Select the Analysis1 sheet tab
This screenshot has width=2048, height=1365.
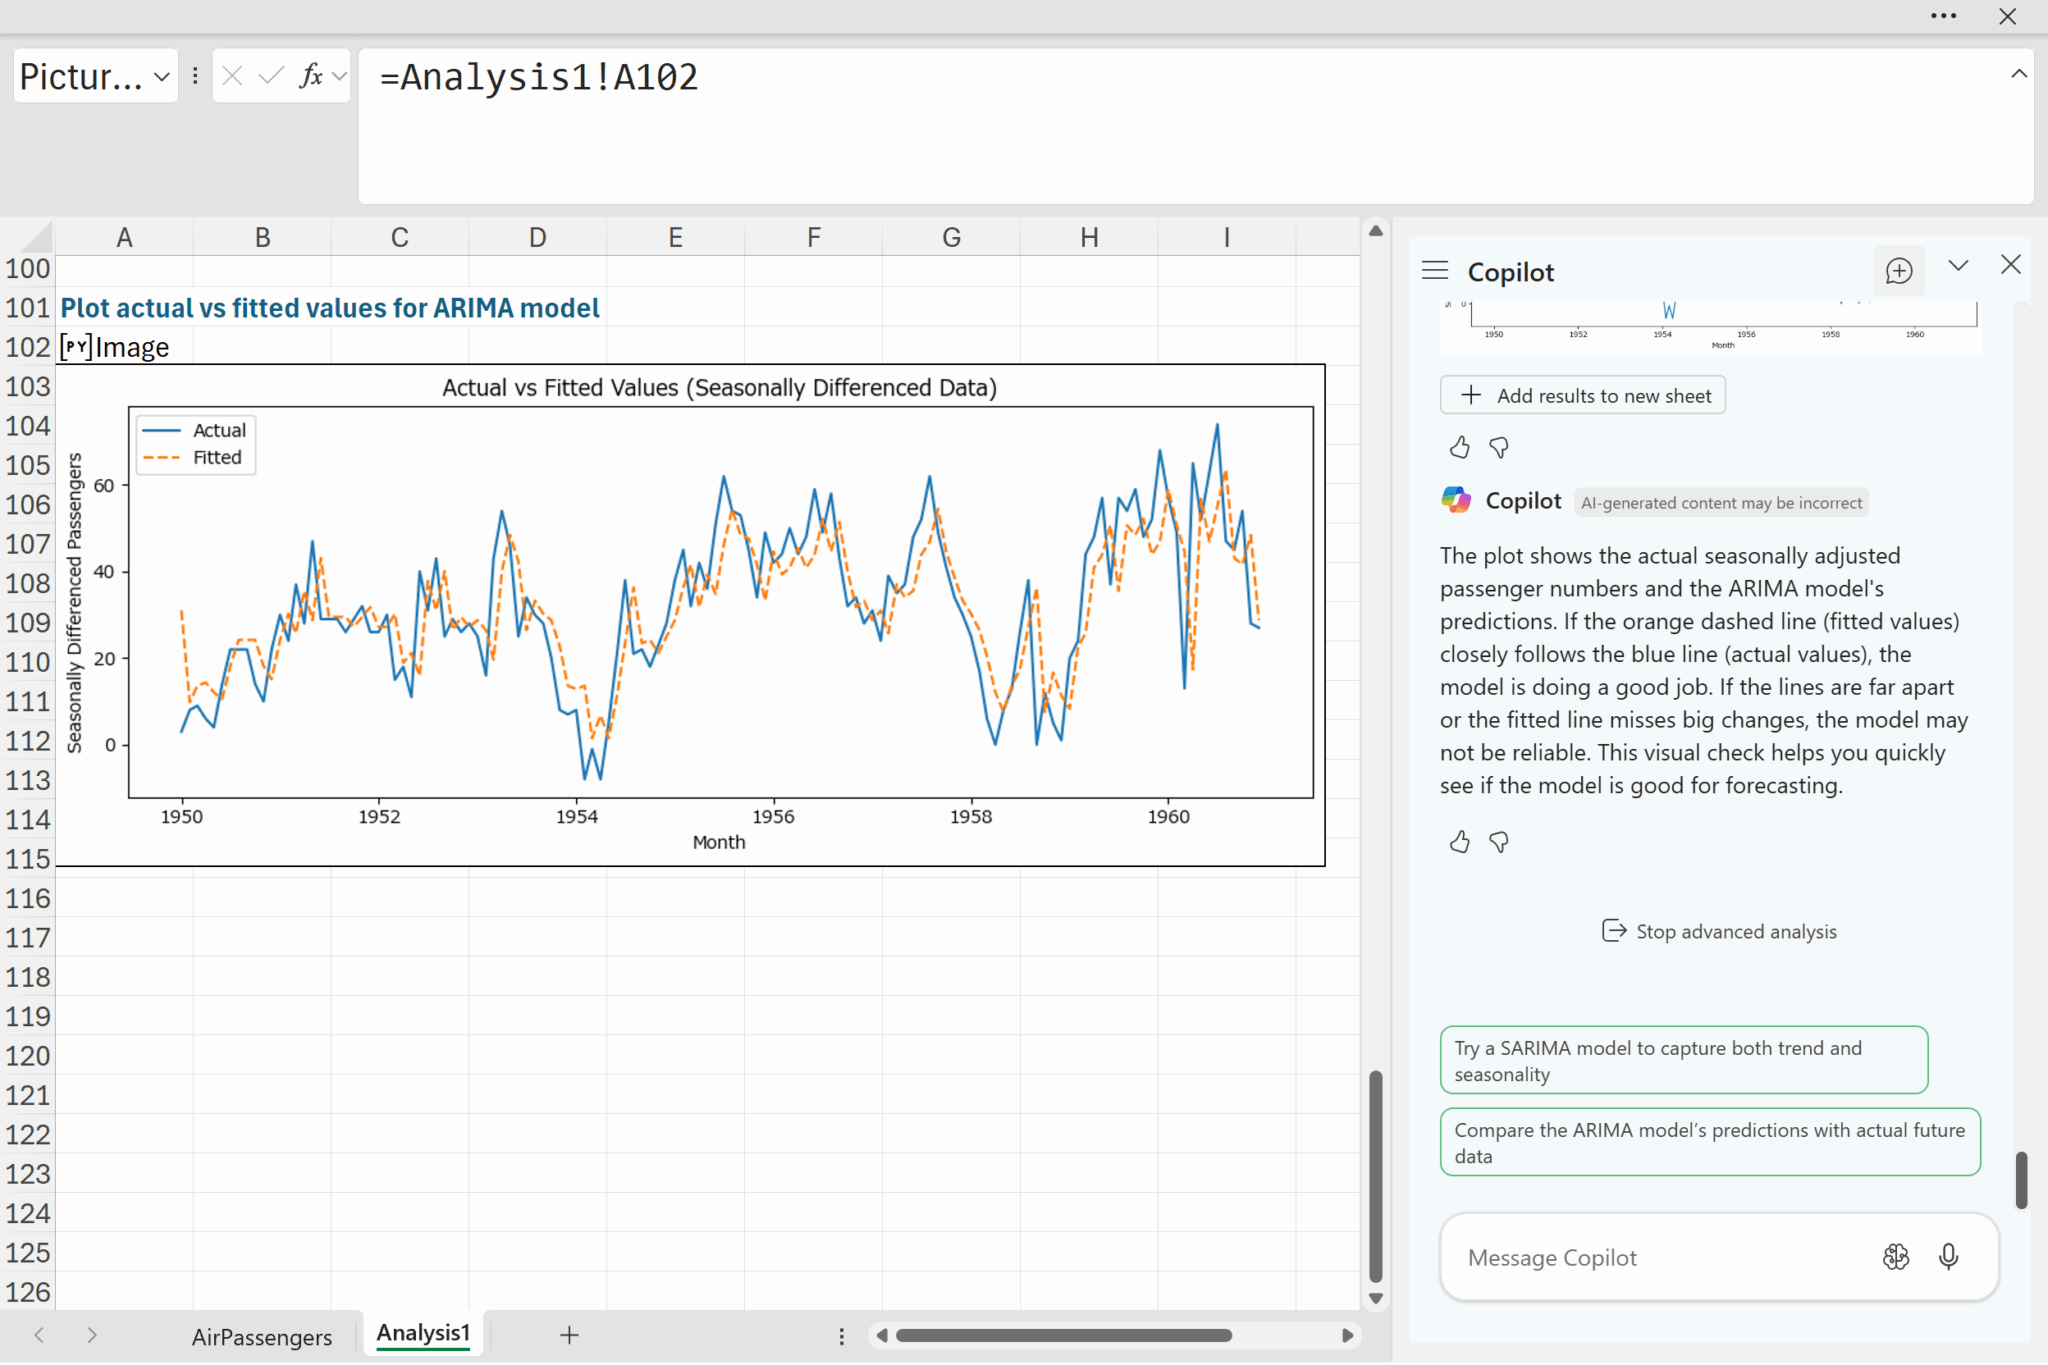point(423,1334)
